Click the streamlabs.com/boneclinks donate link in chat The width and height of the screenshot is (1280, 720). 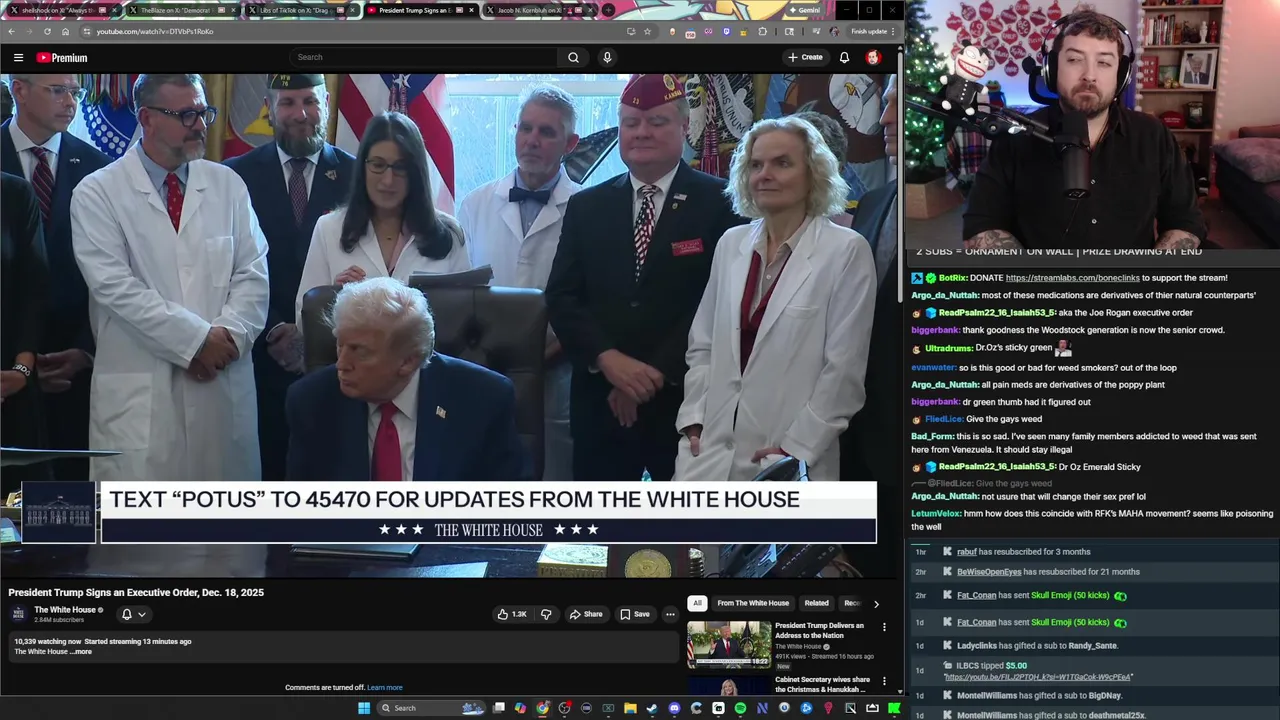click(1072, 278)
